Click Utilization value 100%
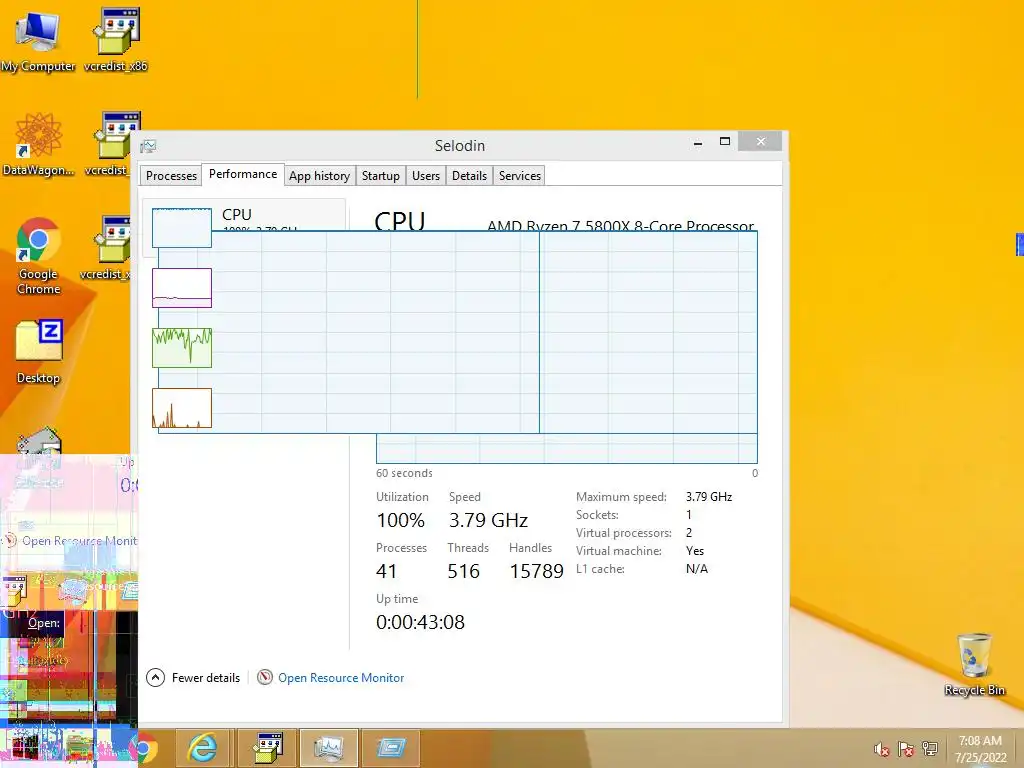1024x768 pixels. 400,520
